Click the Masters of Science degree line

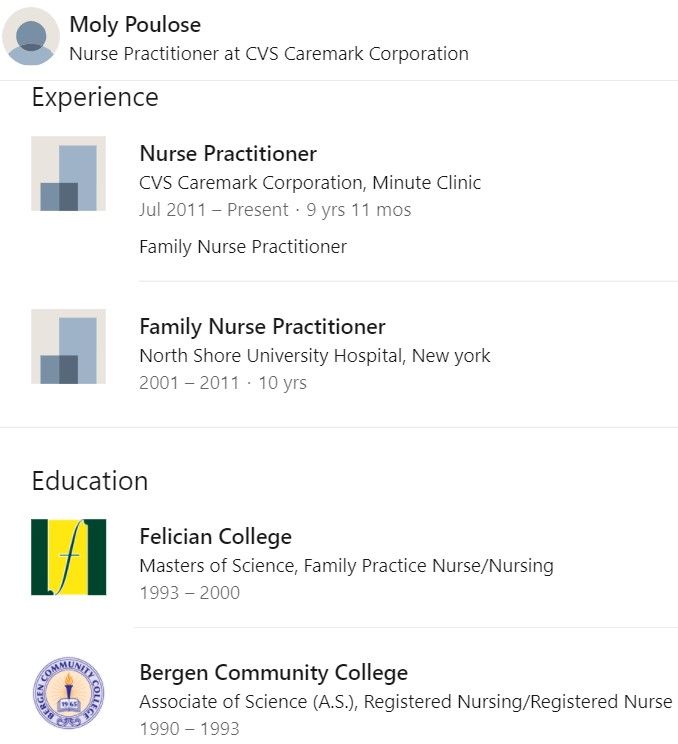pyautogui.click(x=347, y=566)
